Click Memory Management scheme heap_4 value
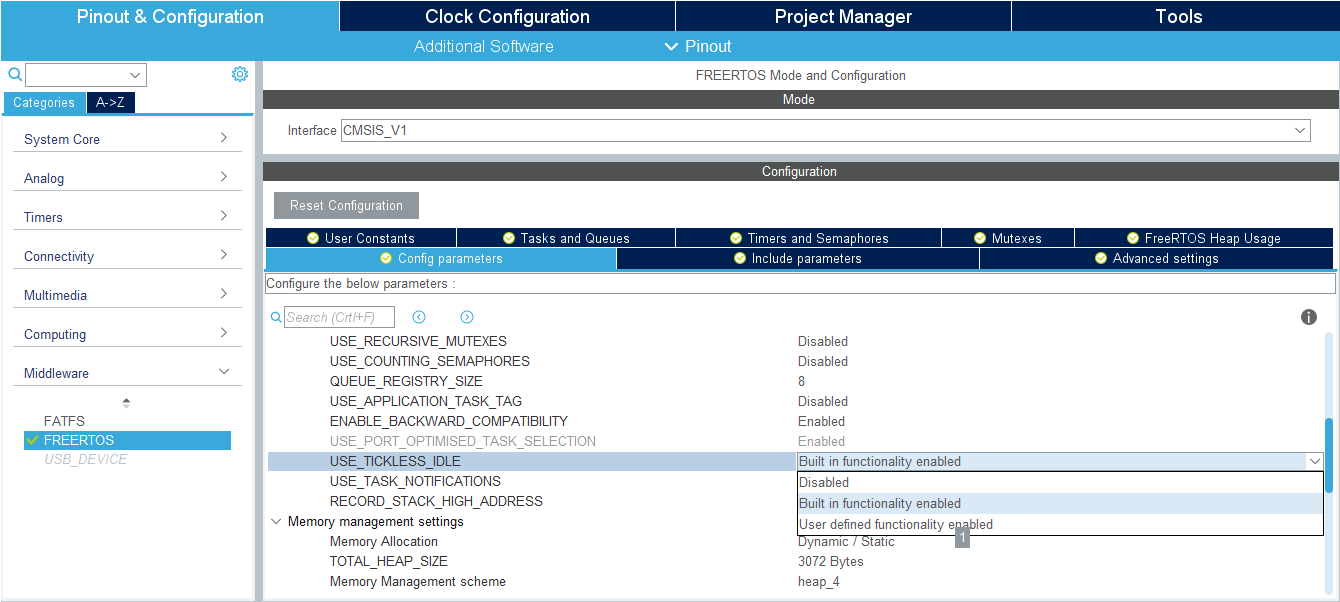This screenshot has width=1340, height=602. click(x=818, y=581)
